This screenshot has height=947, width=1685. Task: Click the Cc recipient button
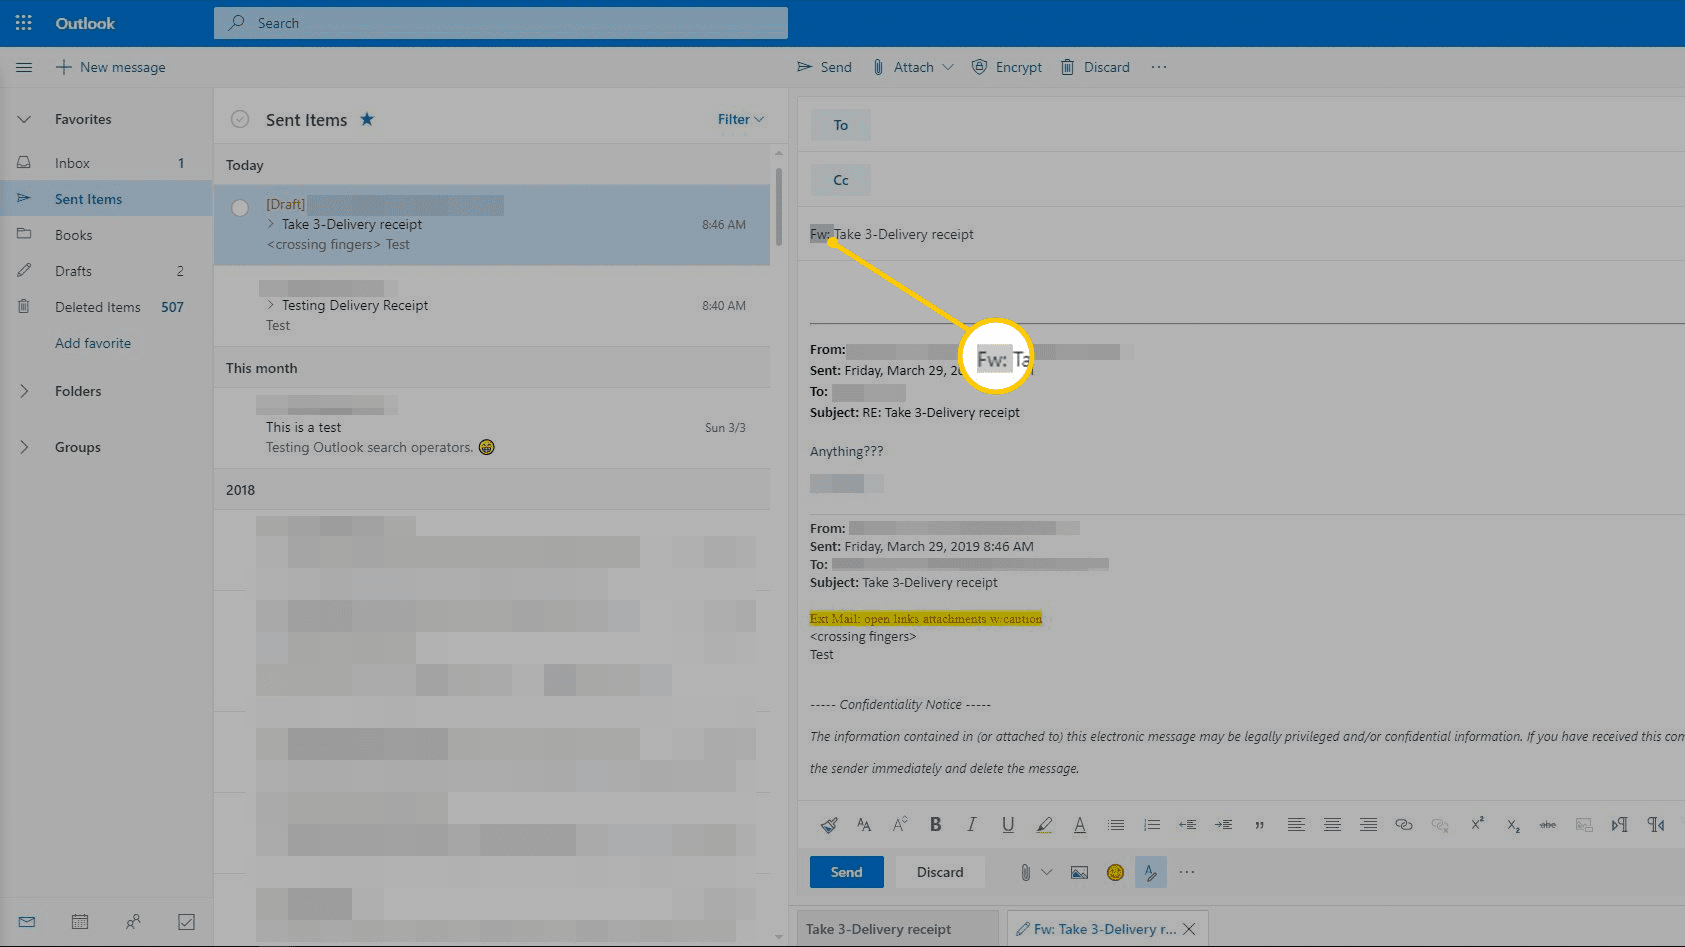(x=840, y=180)
